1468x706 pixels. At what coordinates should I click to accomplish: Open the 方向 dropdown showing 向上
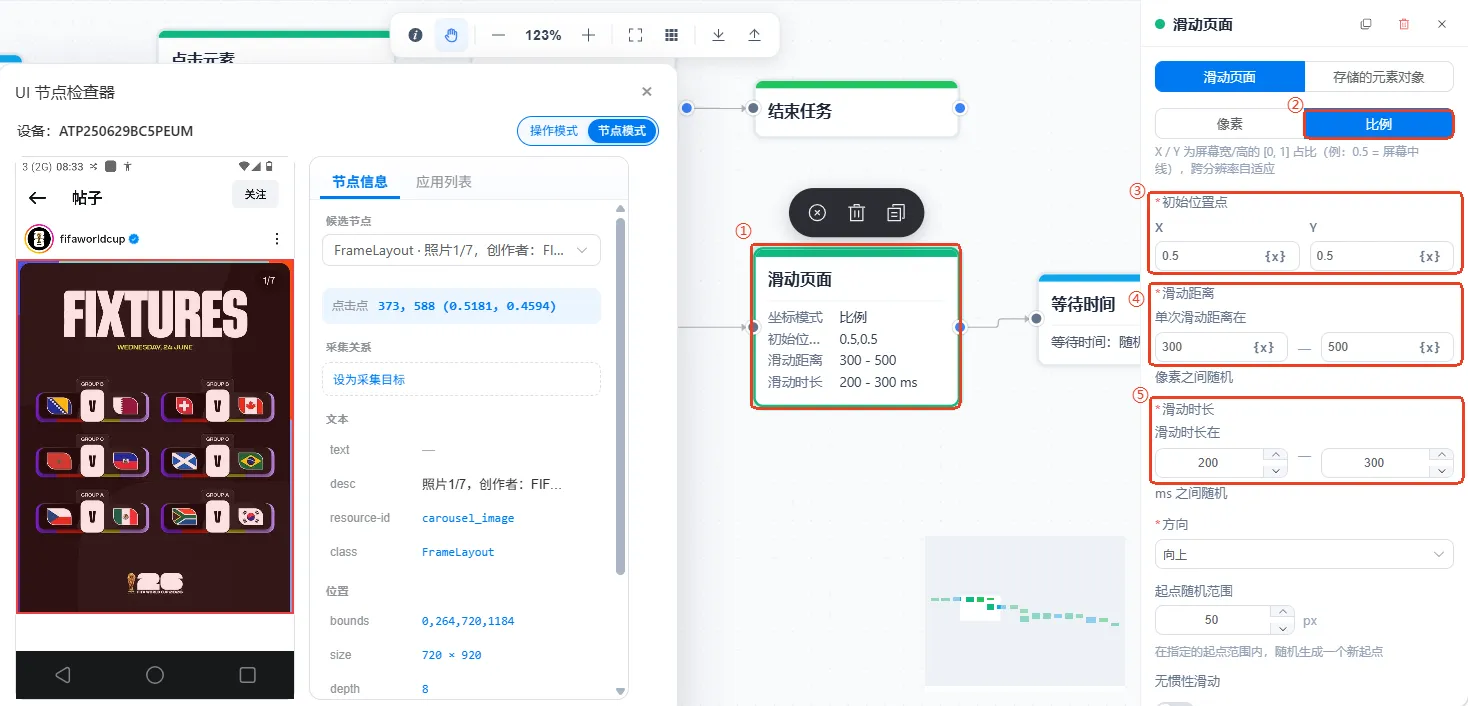1304,554
